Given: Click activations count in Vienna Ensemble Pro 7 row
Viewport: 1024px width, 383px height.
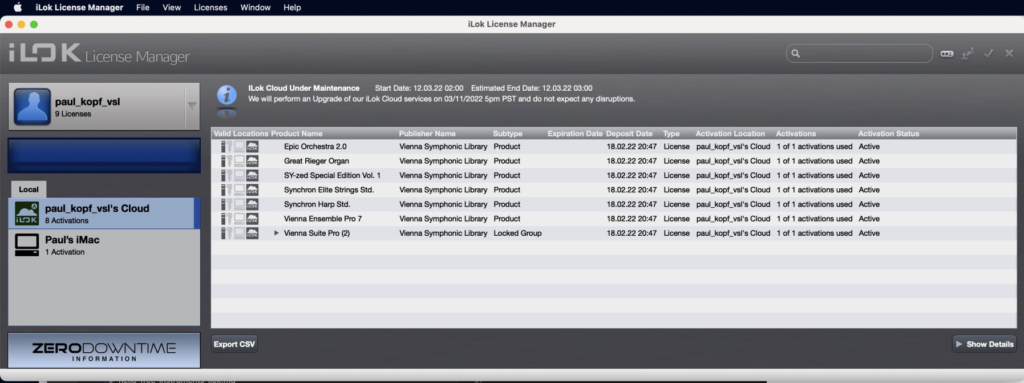Looking at the screenshot, I should [x=814, y=218].
